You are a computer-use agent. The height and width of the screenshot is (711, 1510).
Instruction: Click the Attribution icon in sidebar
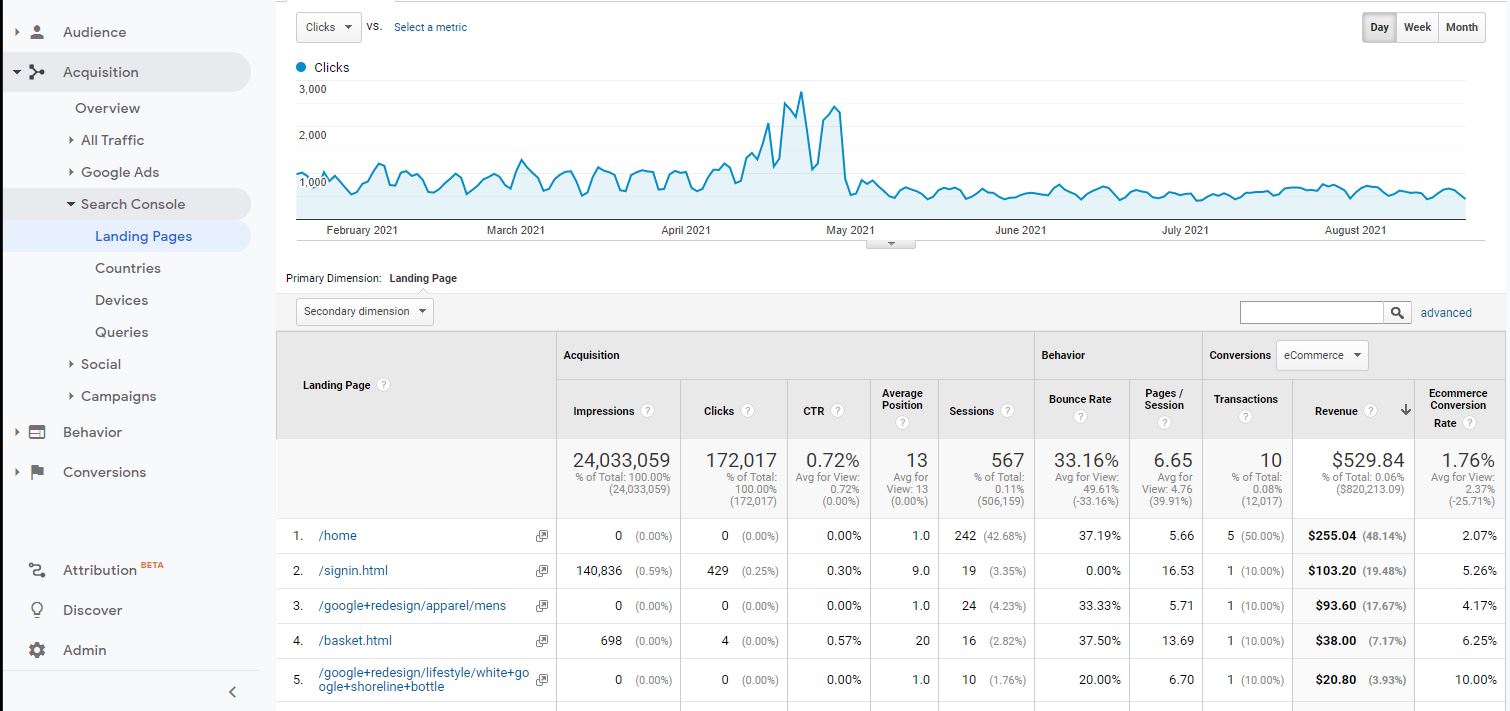click(37, 570)
